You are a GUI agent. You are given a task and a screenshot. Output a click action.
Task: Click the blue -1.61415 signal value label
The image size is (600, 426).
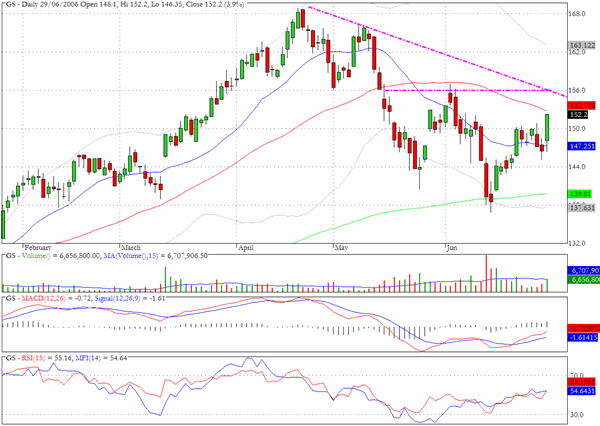tap(584, 338)
